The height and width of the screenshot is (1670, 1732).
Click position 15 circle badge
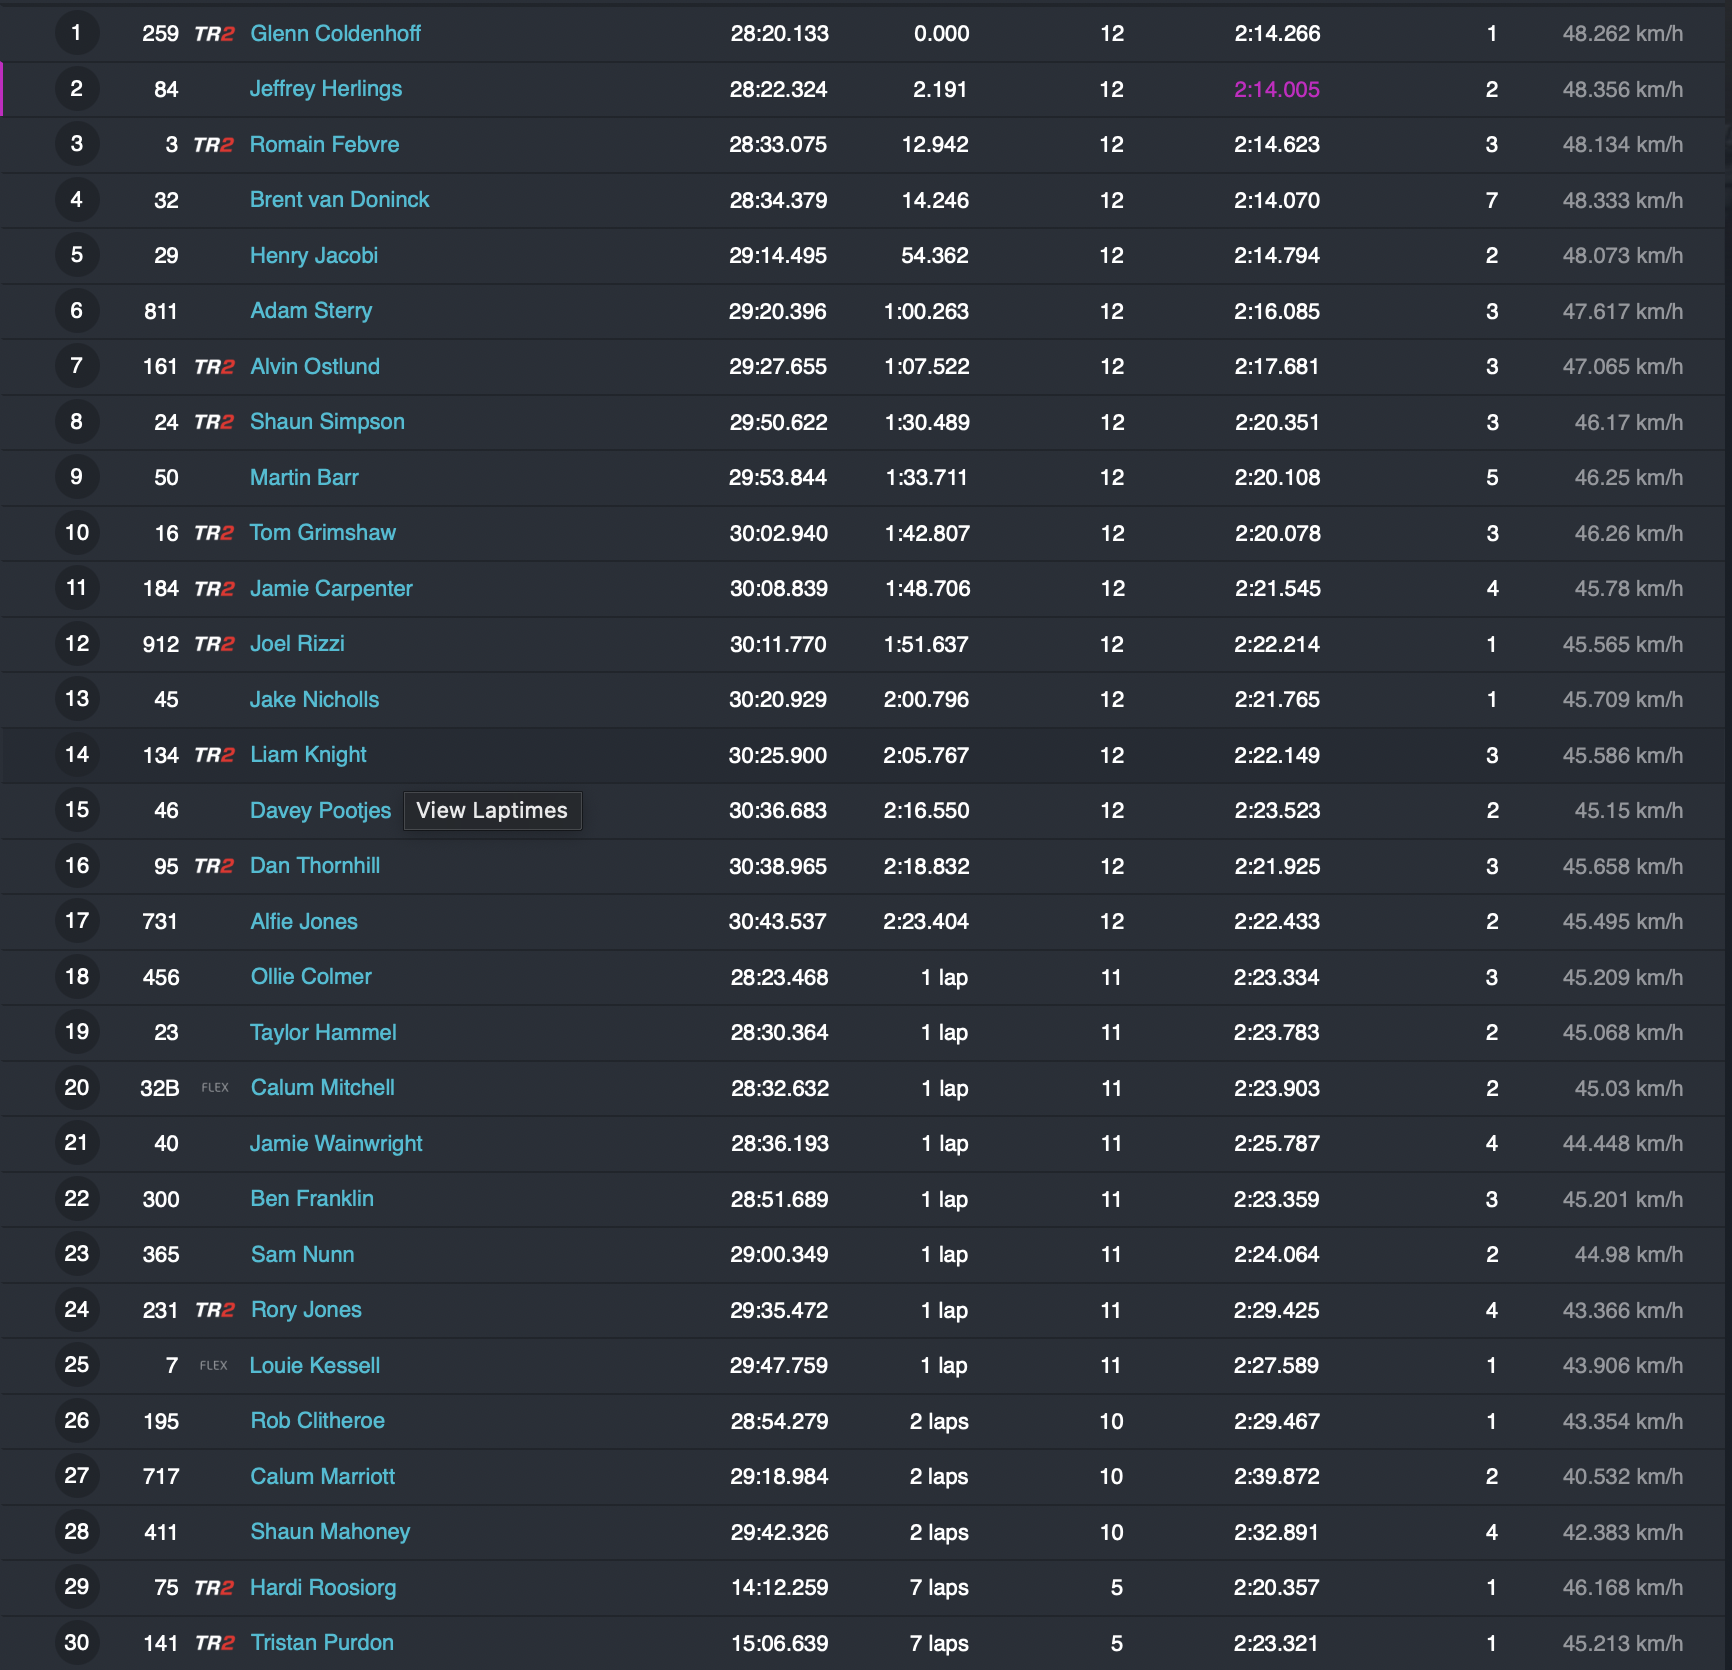[77, 810]
